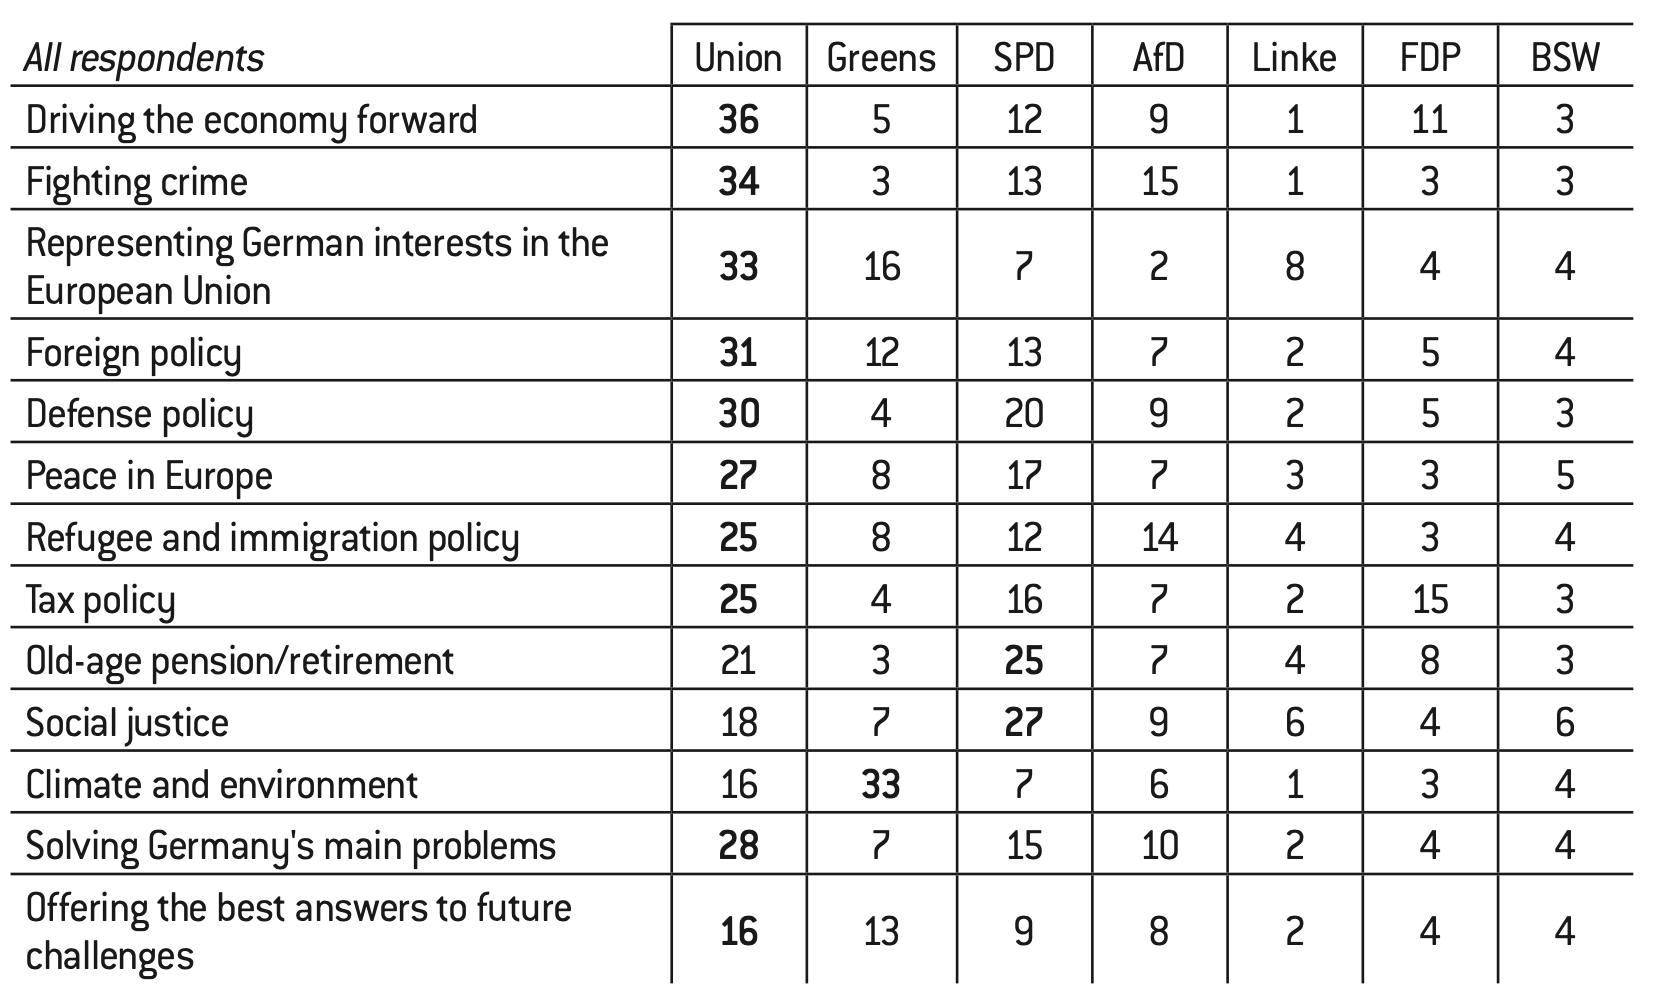The height and width of the screenshot is (1002, 1668).
Task: Select the Linke column header
Action: coord(1294,58)
